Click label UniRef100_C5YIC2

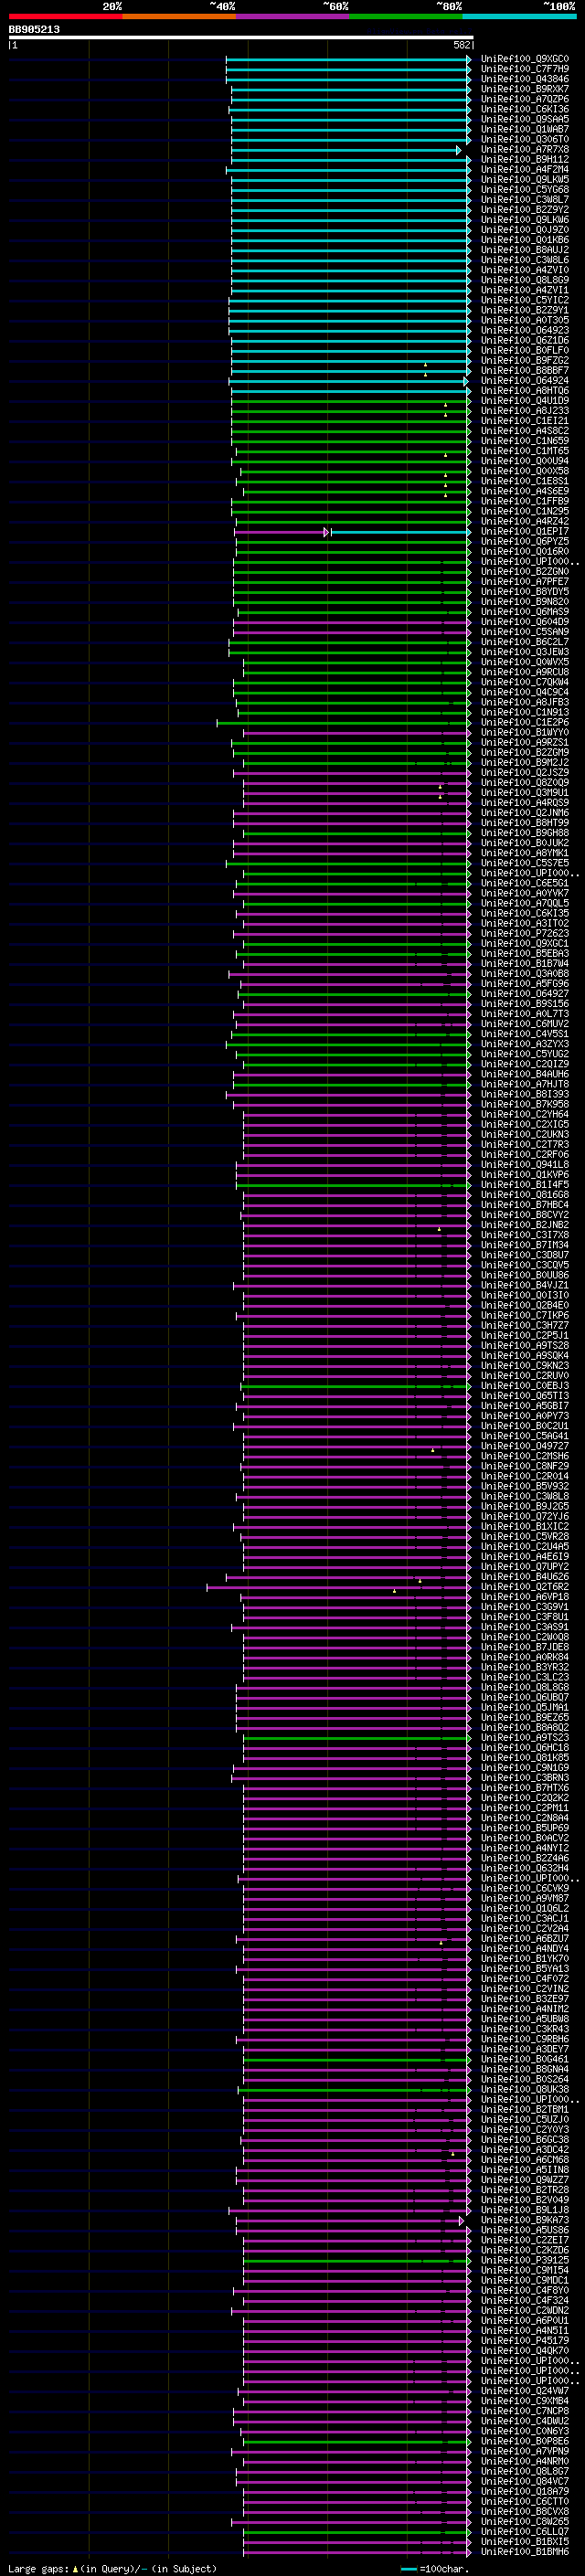[x=525, y=300]
